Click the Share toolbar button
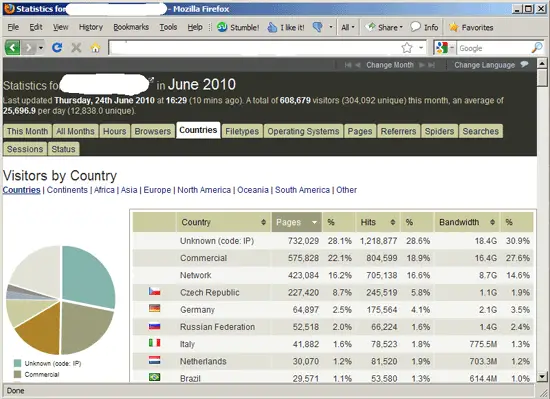This screenshot has height=399, width=550. coord(384,27)
